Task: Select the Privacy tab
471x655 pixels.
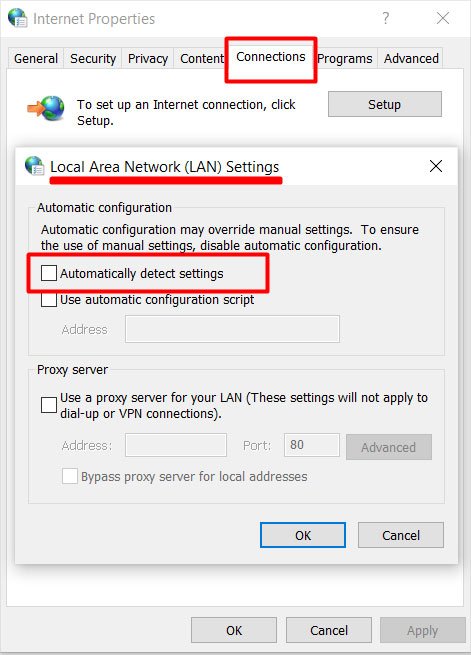Action: [x=148, y=58]
